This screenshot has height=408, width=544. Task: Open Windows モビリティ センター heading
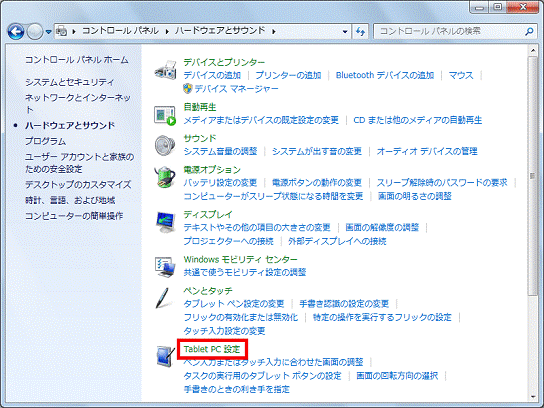[240, 259]
